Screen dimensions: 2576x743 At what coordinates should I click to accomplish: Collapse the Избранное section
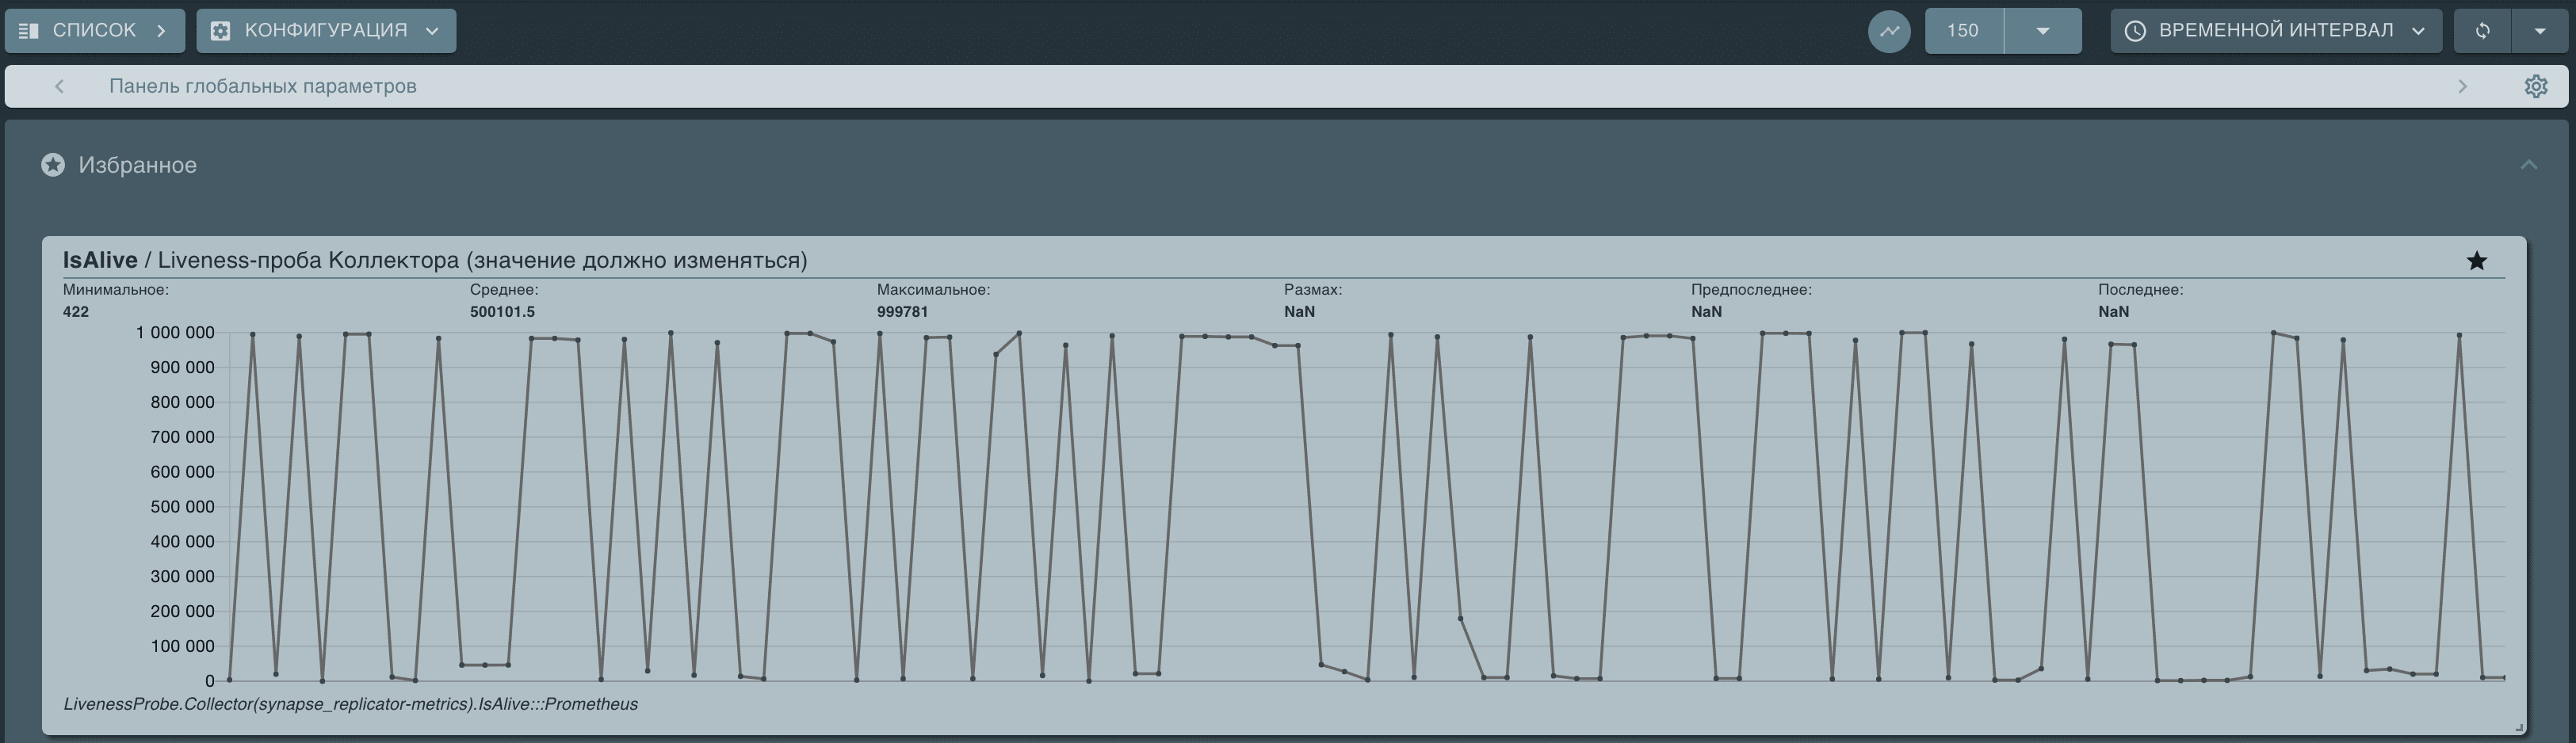pos(2528,165)
